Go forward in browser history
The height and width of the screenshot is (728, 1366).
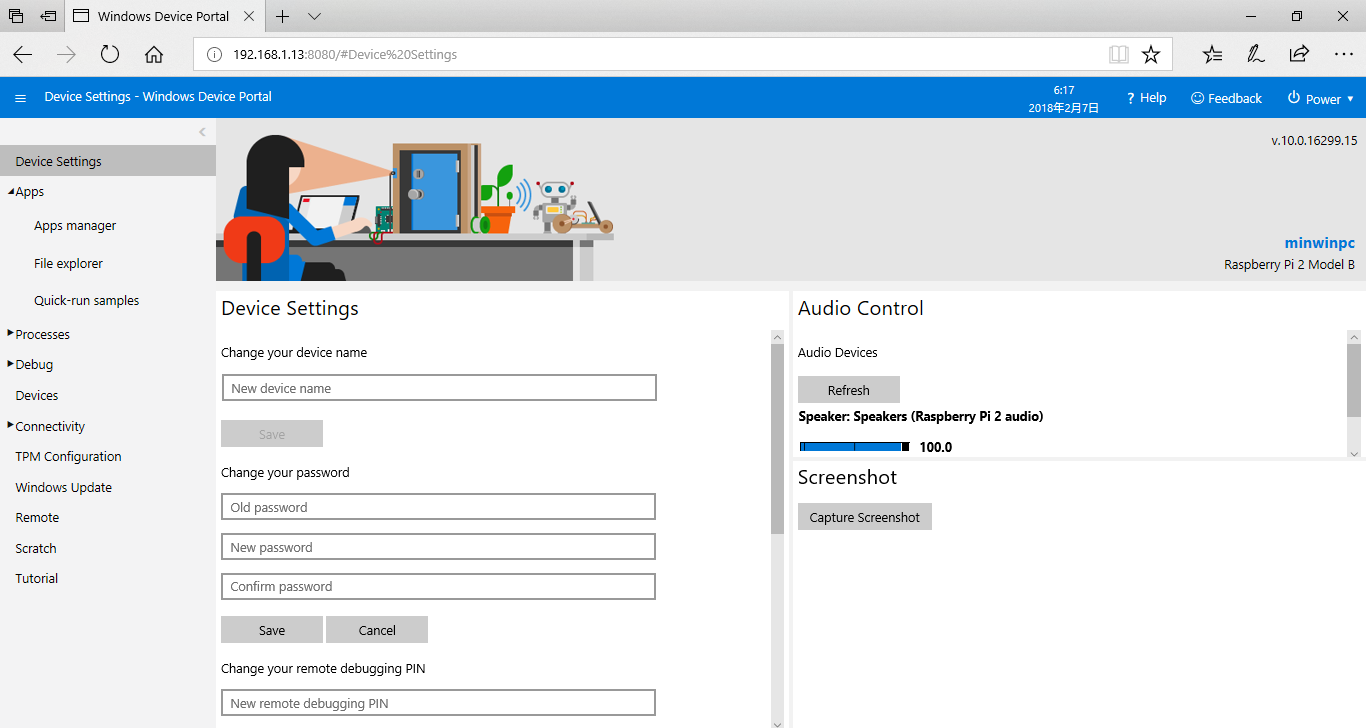pos(67,54)
